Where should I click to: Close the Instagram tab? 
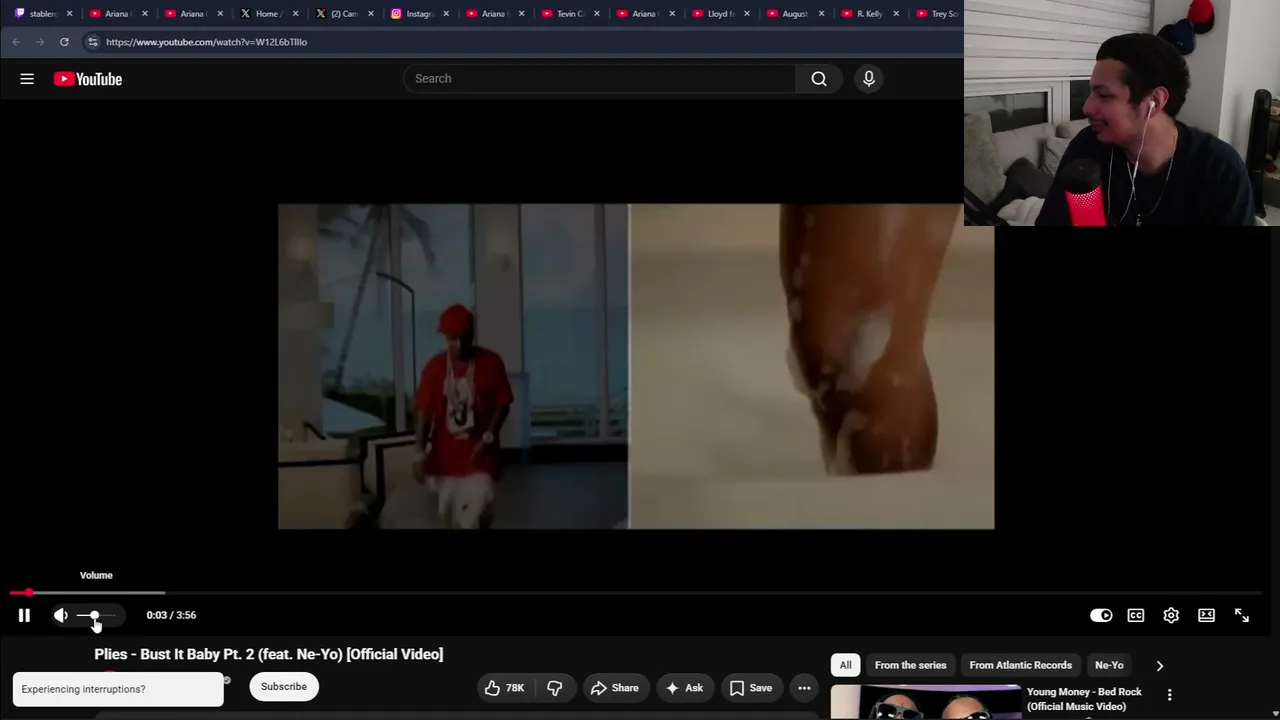[446, 14]
